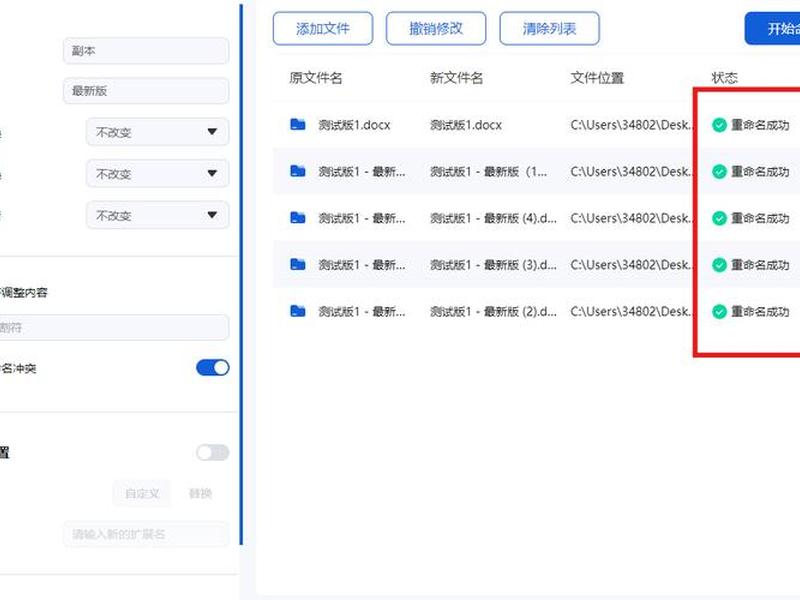Select new file name 测试版1 - 最新版 (1...
Screen dimensions: 800x600
[488, 171]
